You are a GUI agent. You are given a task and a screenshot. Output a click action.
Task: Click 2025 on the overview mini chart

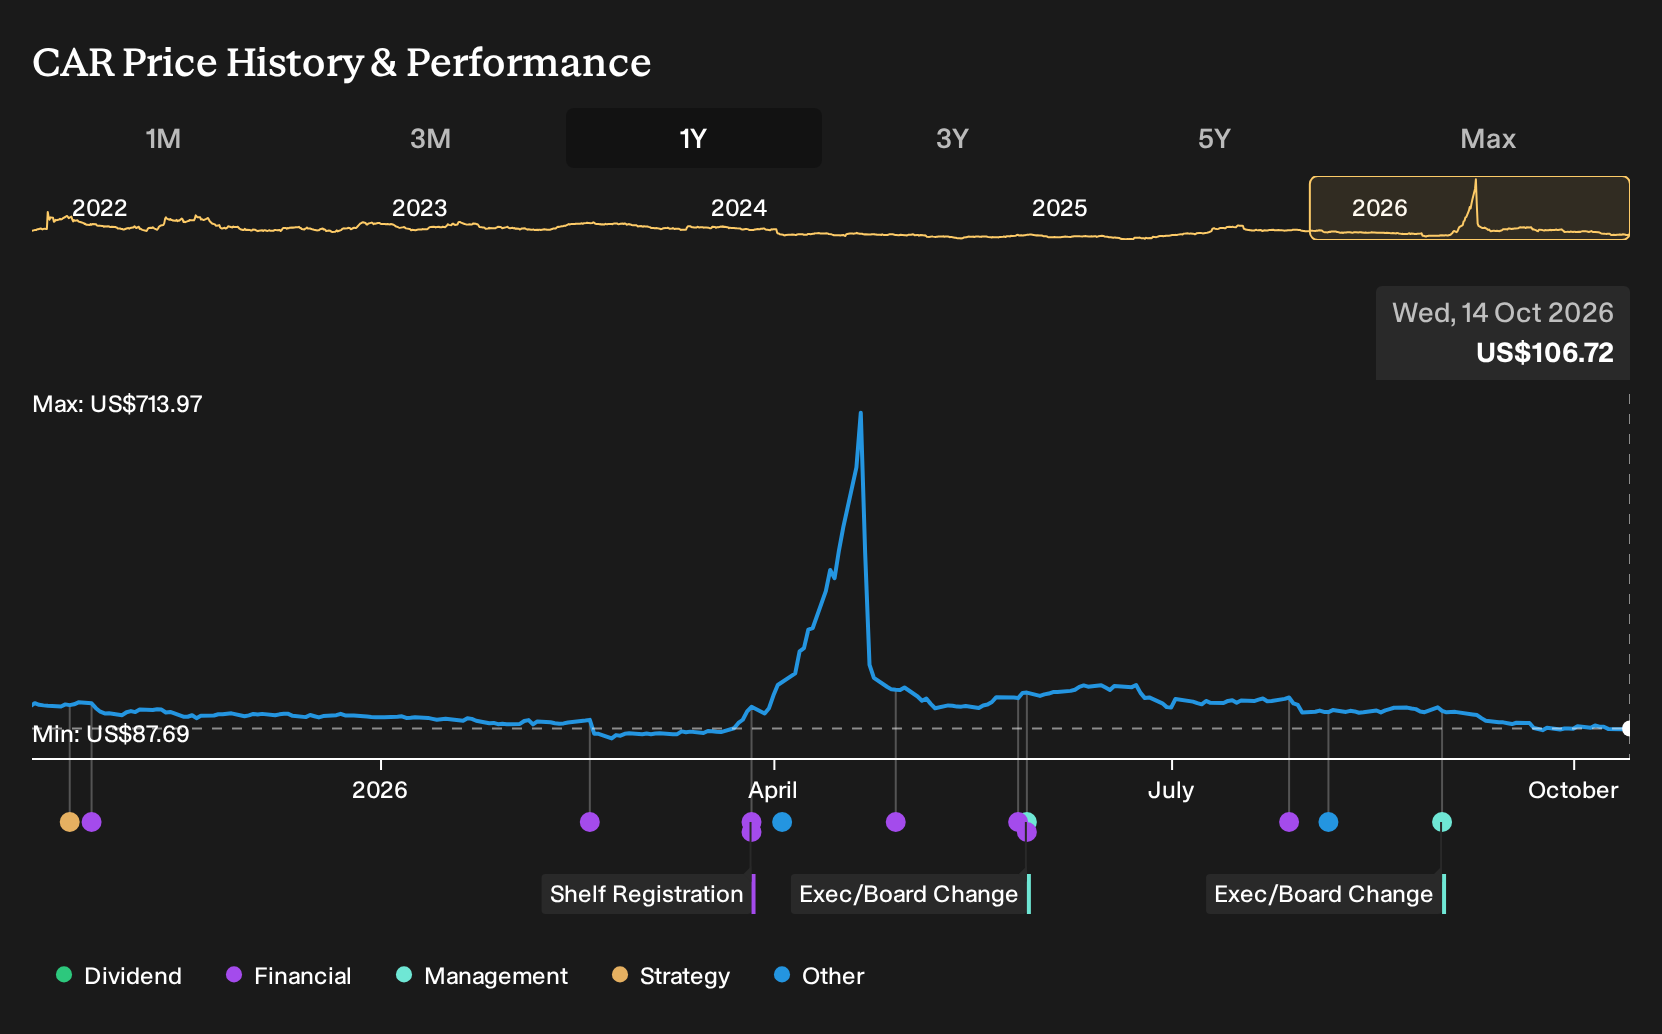tap(1059, 208)
